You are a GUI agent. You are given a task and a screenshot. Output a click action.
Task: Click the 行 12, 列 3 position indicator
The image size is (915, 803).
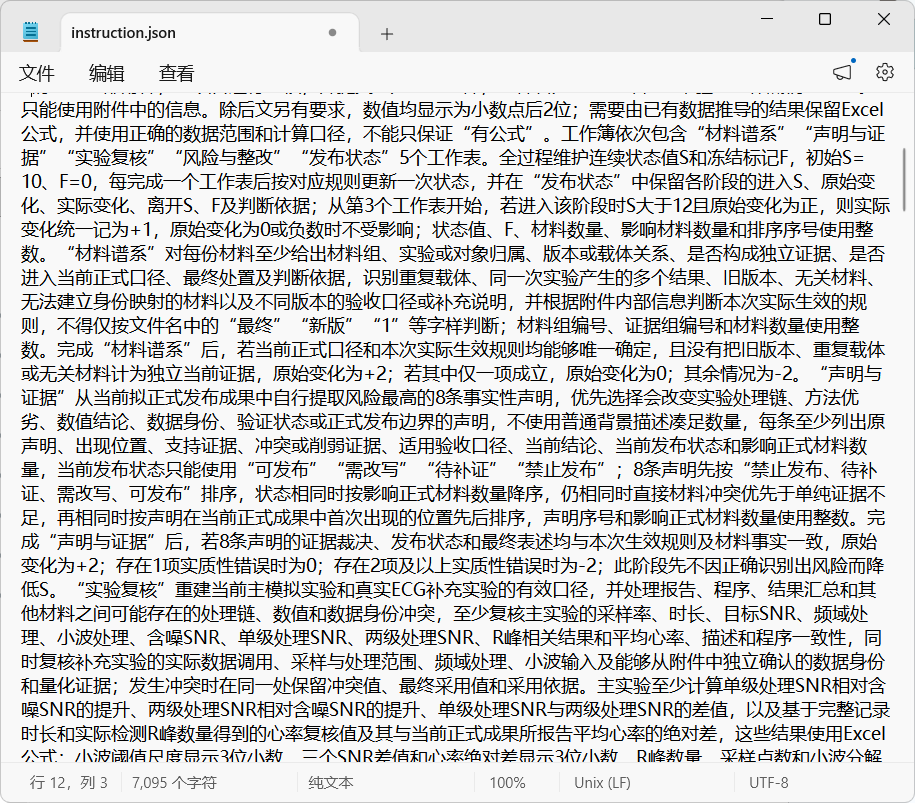[68, 783]
